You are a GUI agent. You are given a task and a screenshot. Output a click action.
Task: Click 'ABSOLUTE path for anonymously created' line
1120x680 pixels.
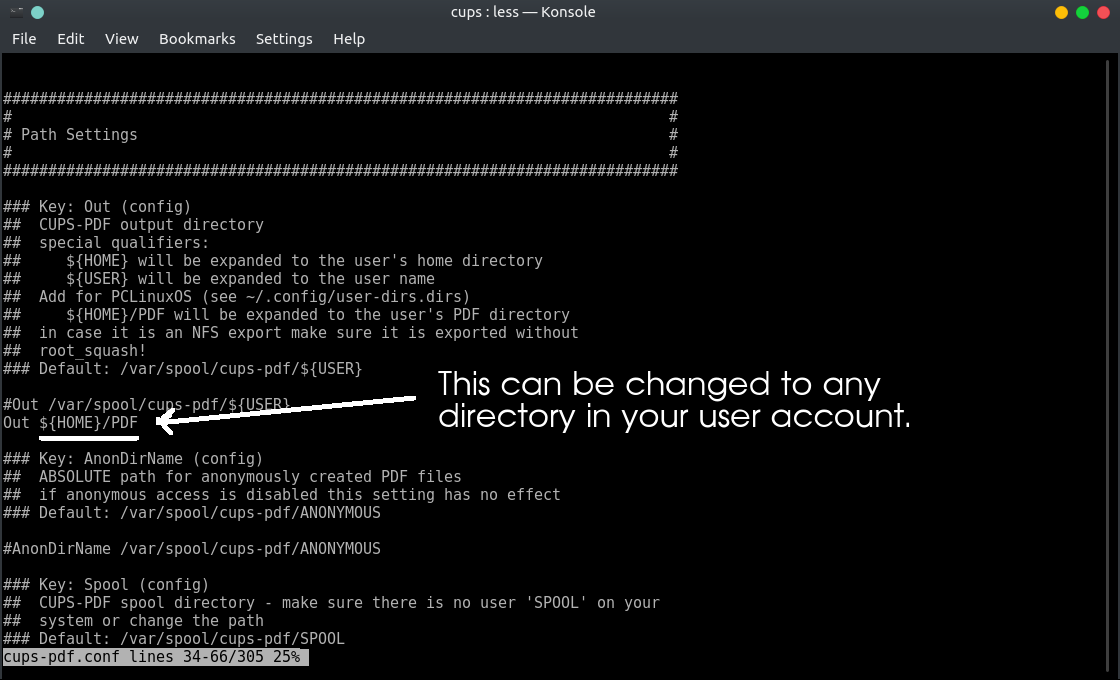click(232, 476)
